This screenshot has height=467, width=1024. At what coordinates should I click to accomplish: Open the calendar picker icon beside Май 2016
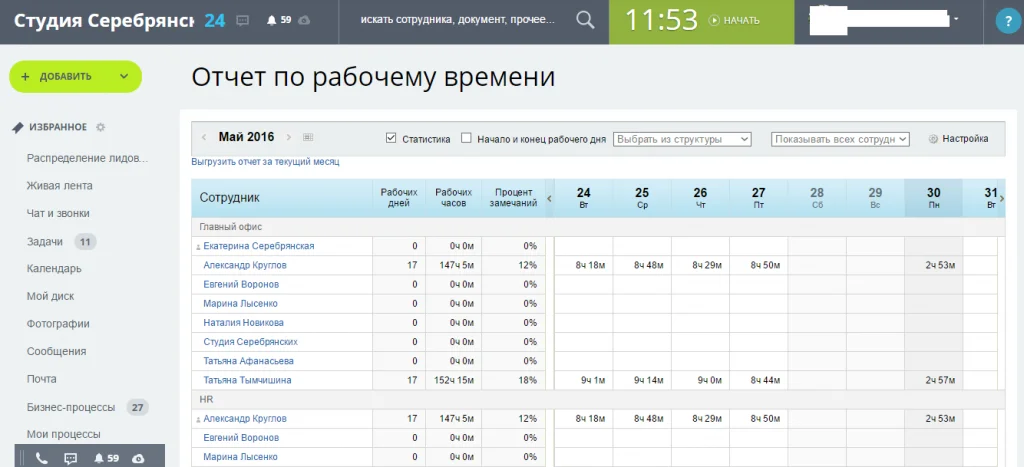308,138
